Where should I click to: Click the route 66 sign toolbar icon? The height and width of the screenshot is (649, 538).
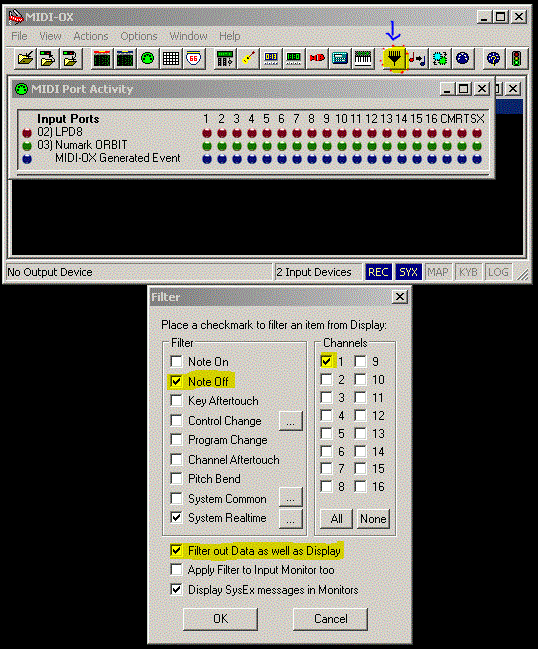click(x=194, y=58)
